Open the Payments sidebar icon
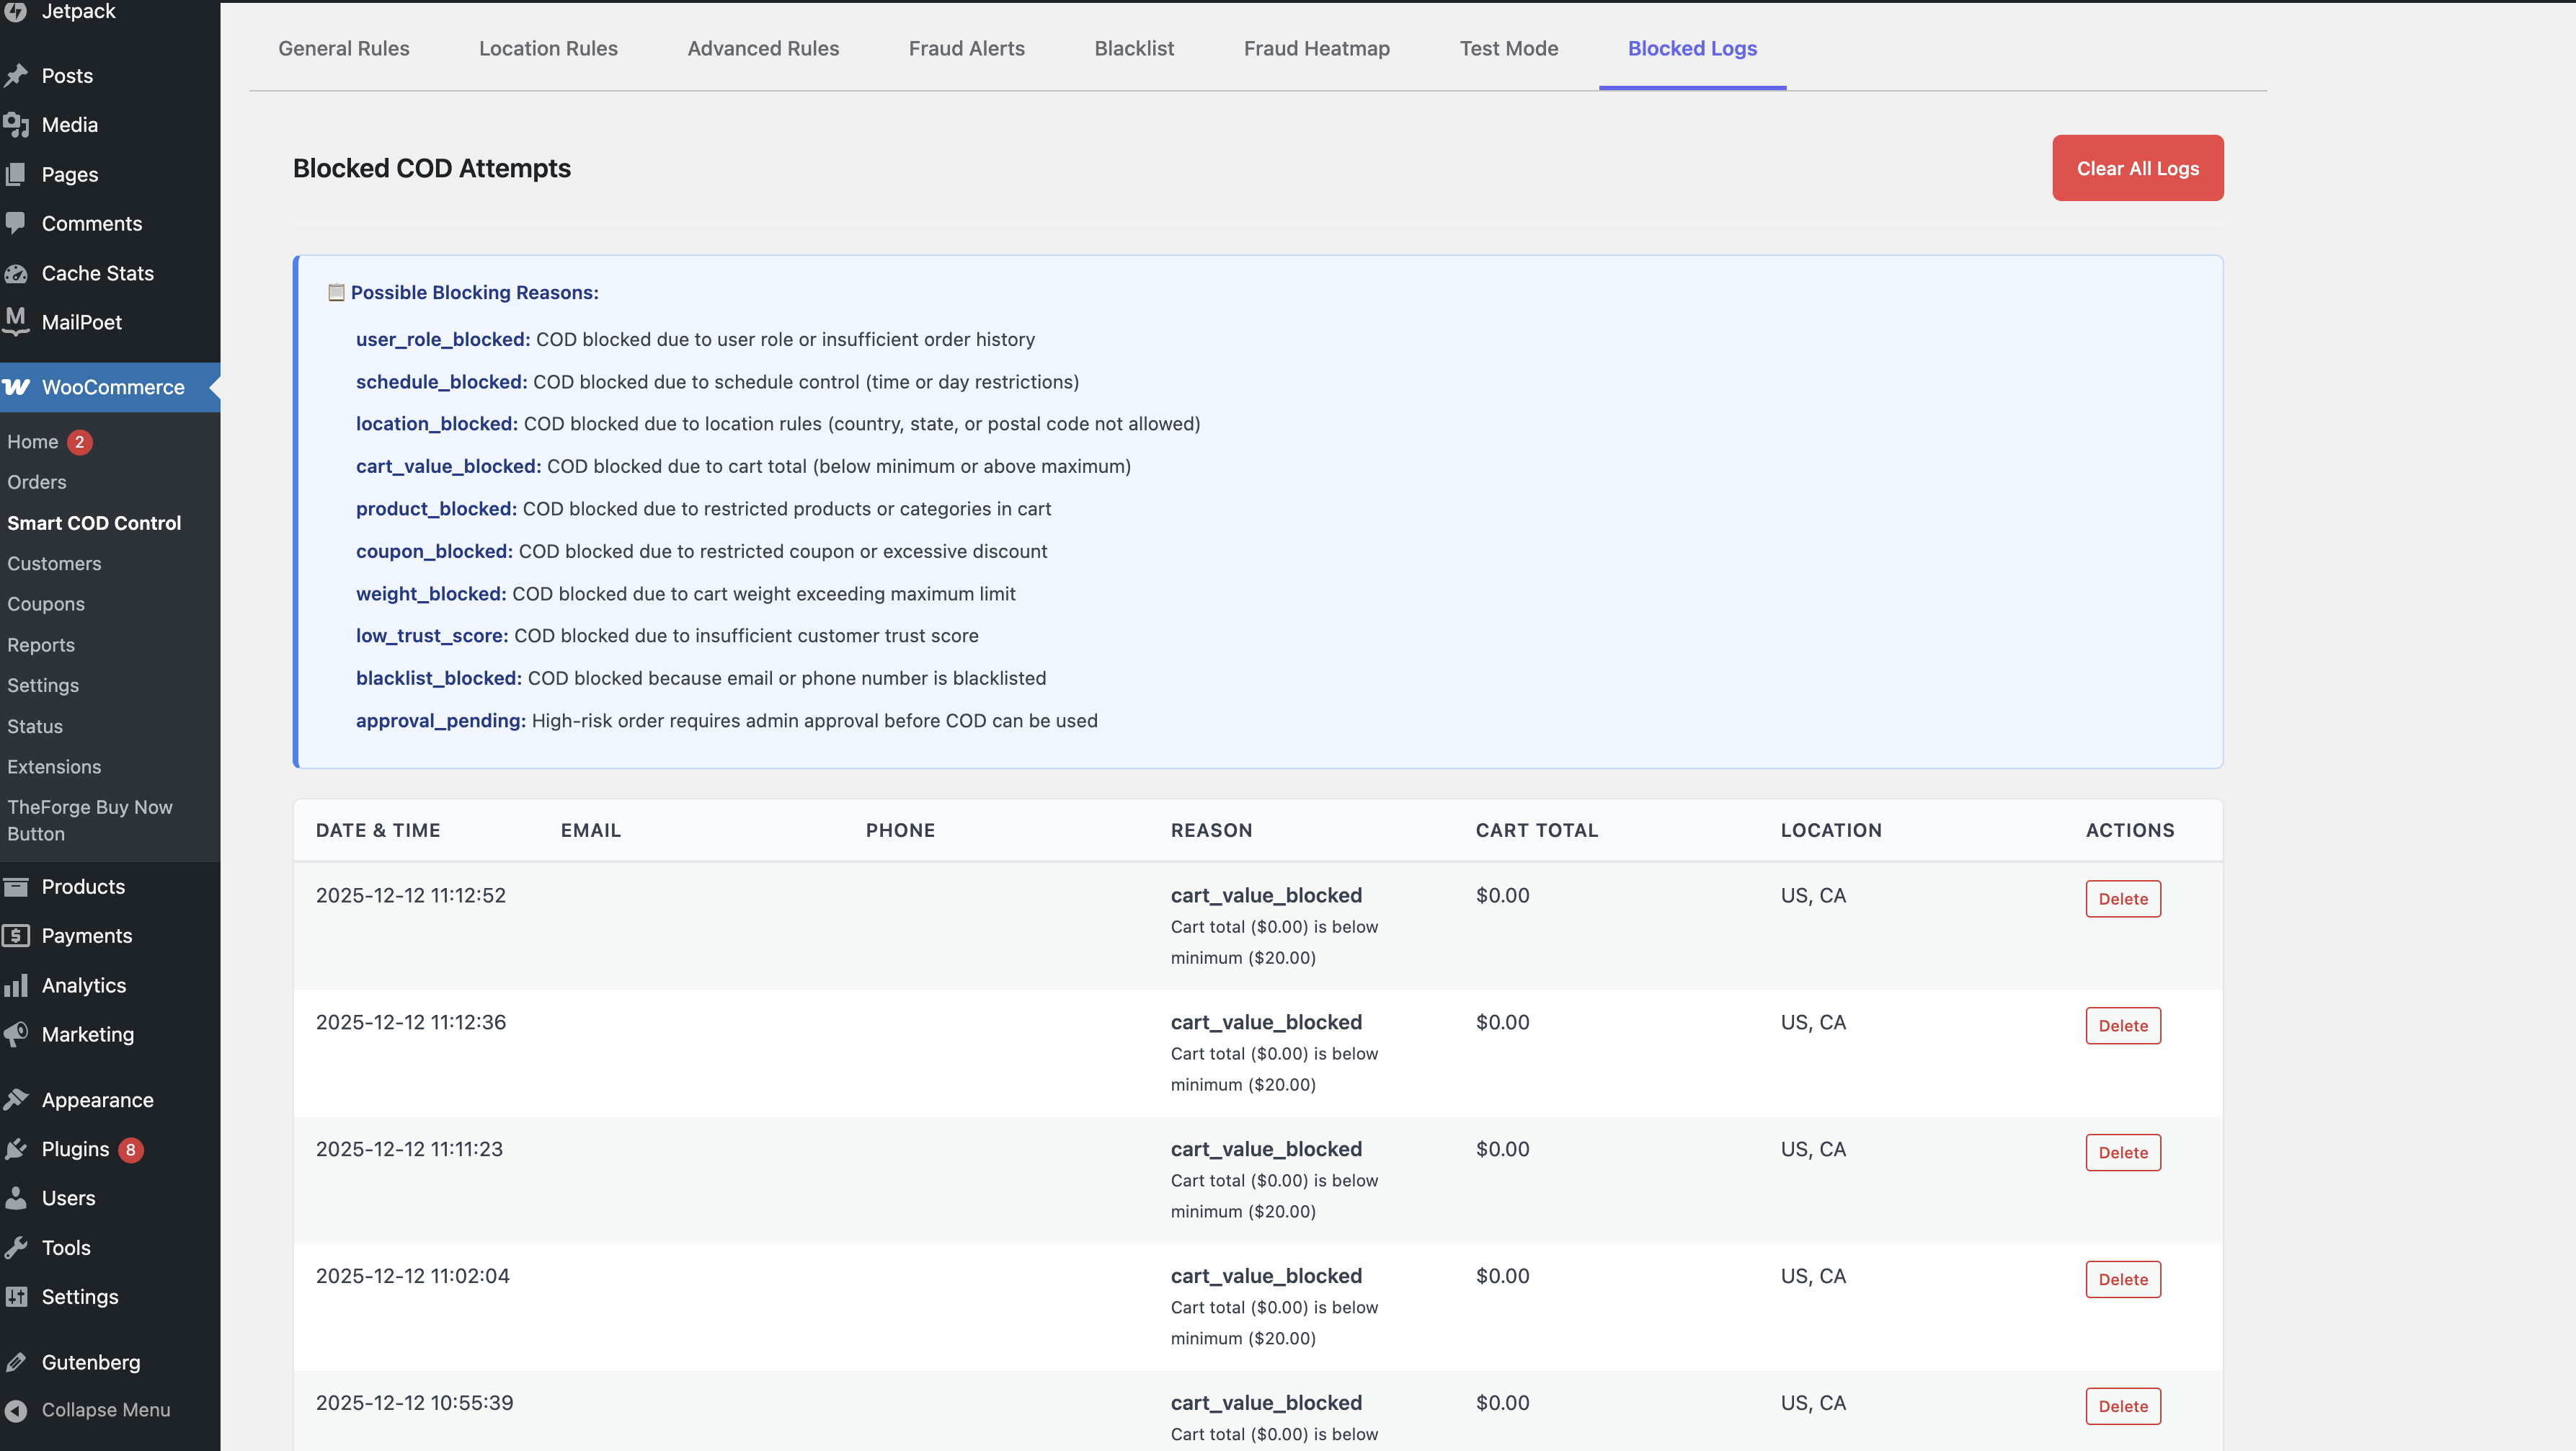The width and height of the screenshot is (2576, 1451). pyautogui.click(x=16, y=935)
